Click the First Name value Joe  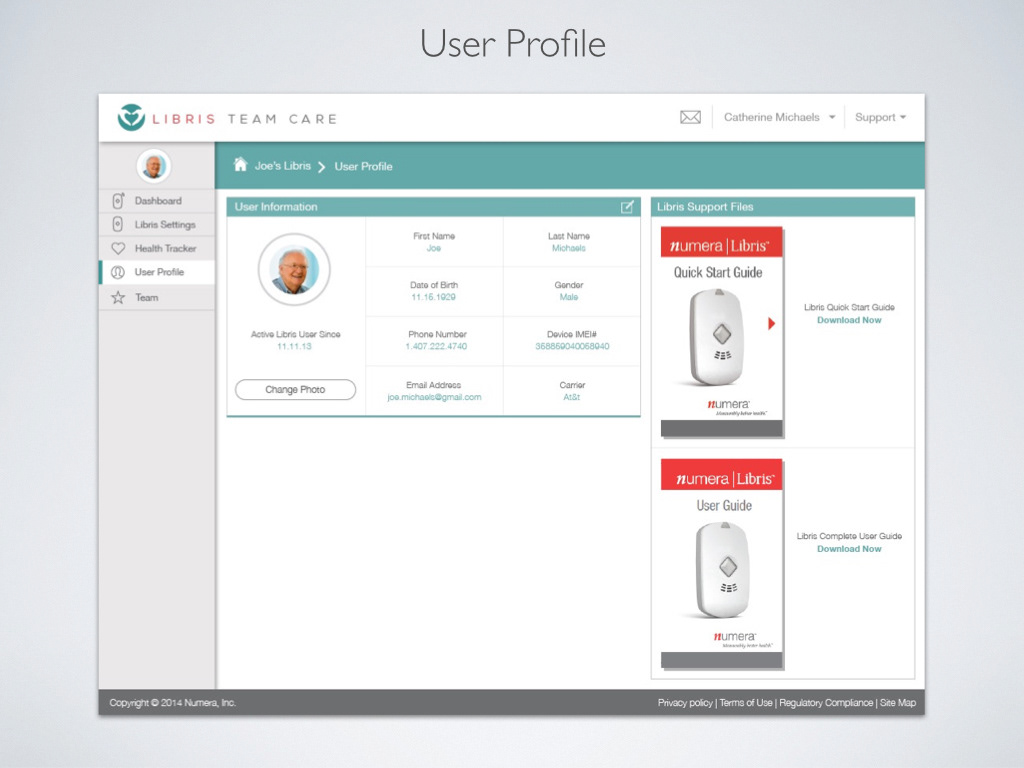434,248
